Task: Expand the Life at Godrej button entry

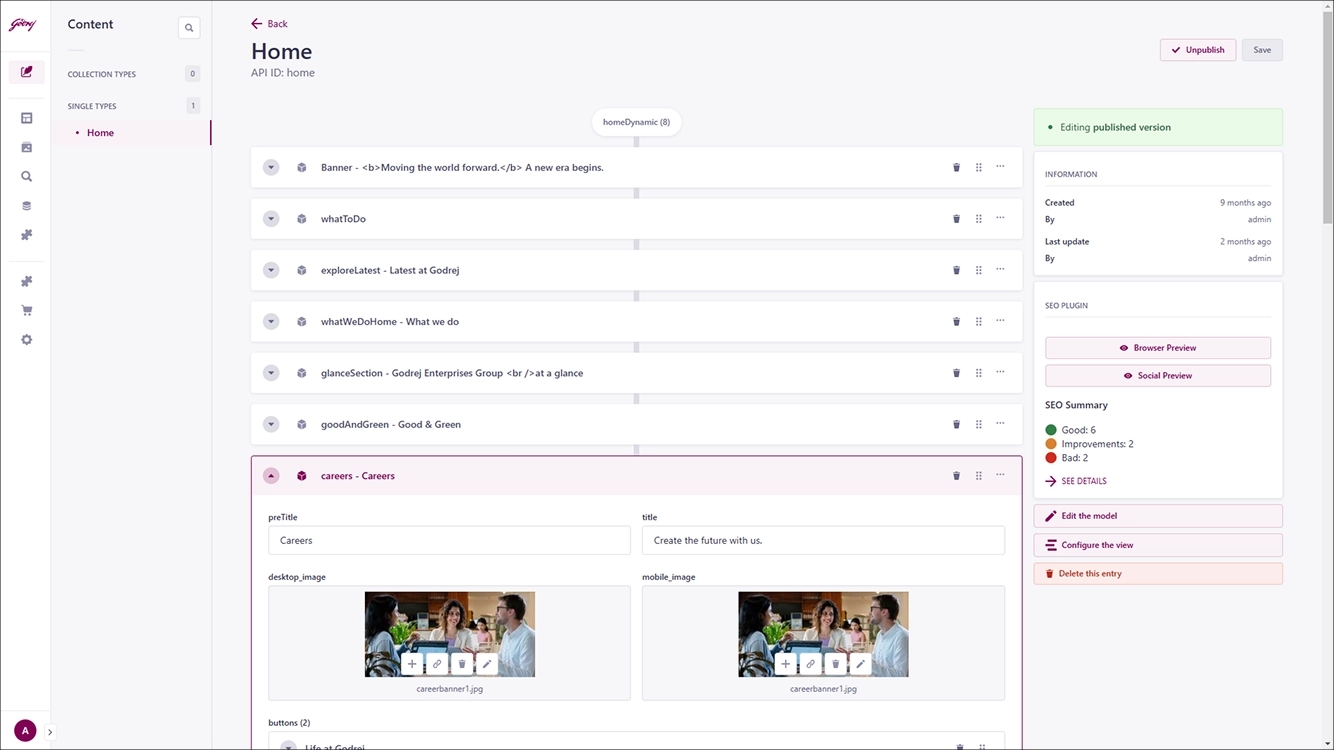Action: [289, 746]
